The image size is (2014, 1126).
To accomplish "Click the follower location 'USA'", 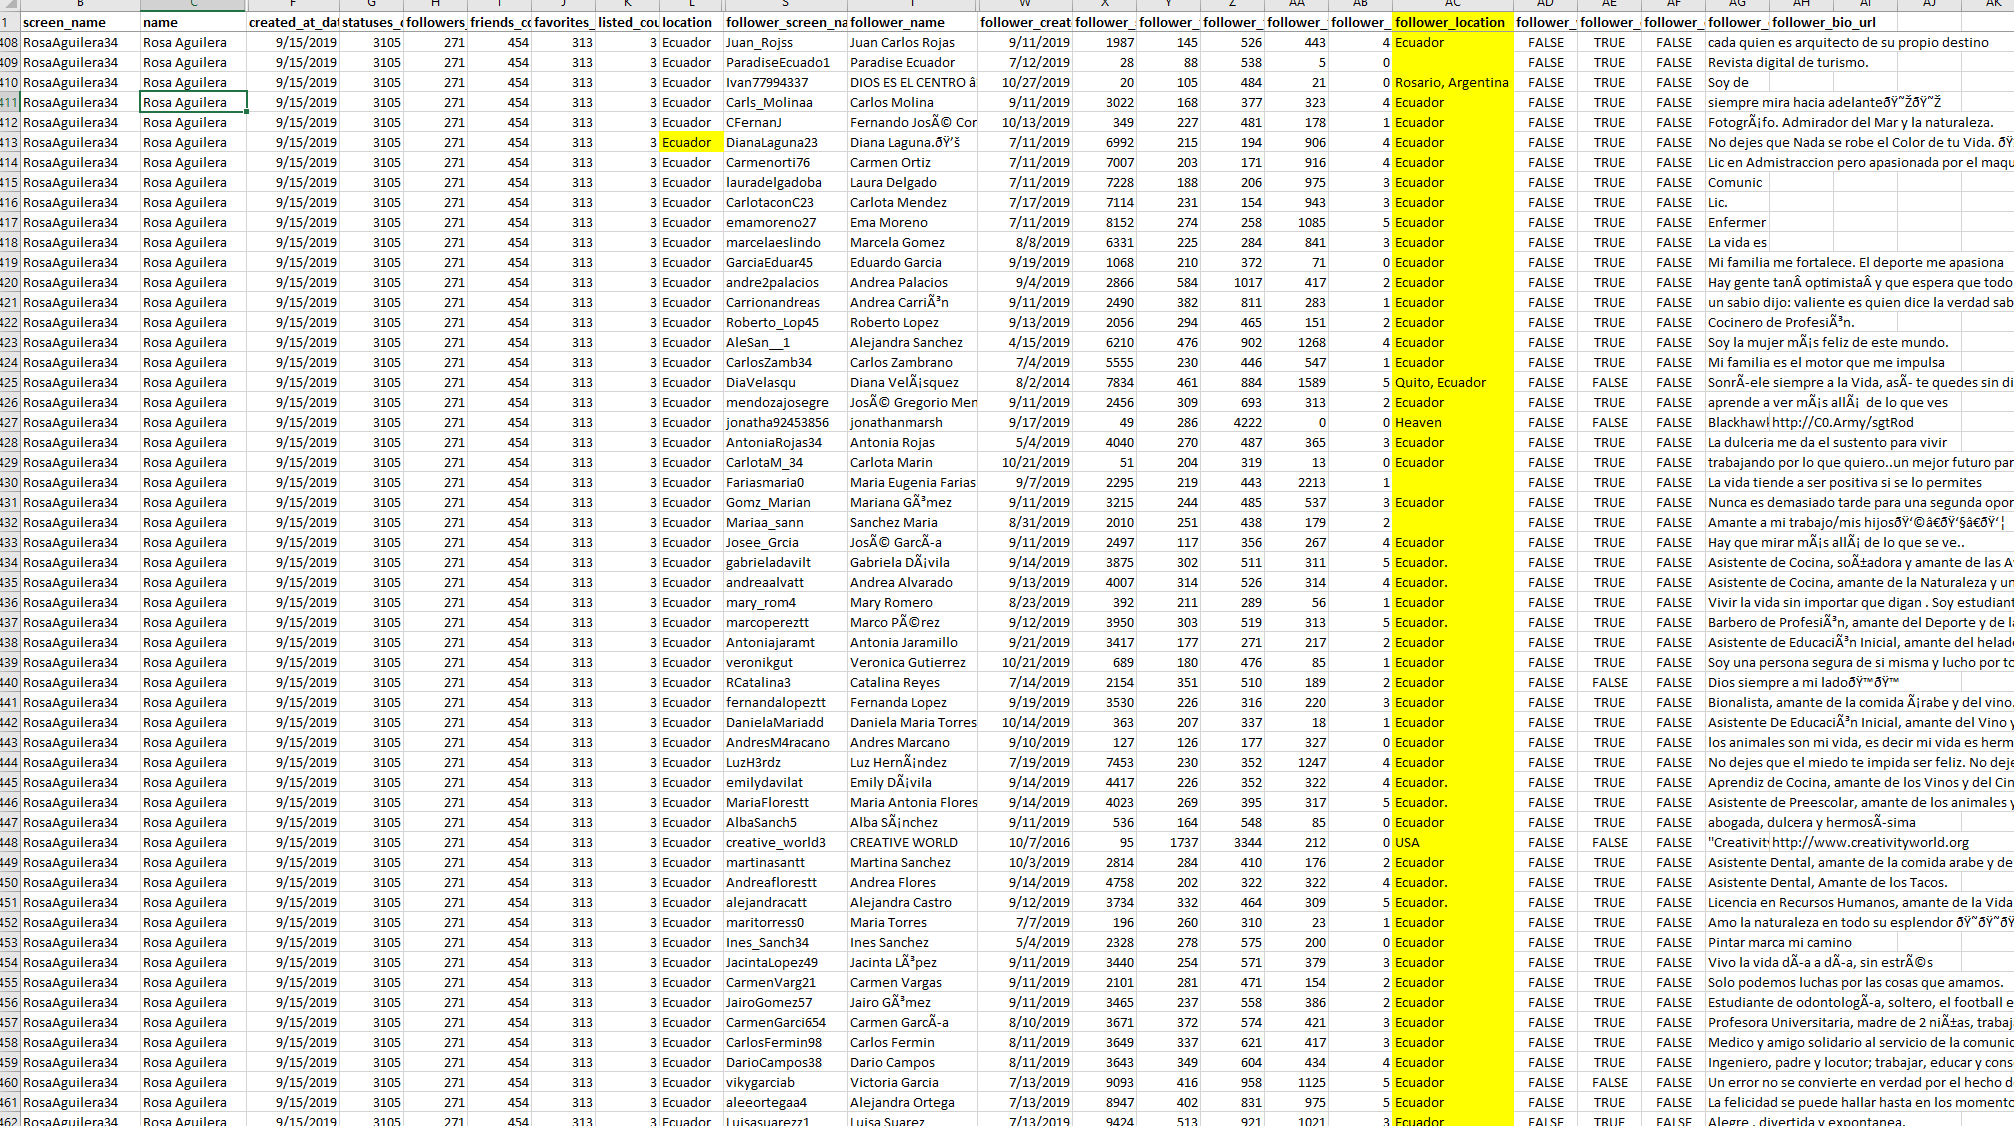I will click(x=1452, y=842).
